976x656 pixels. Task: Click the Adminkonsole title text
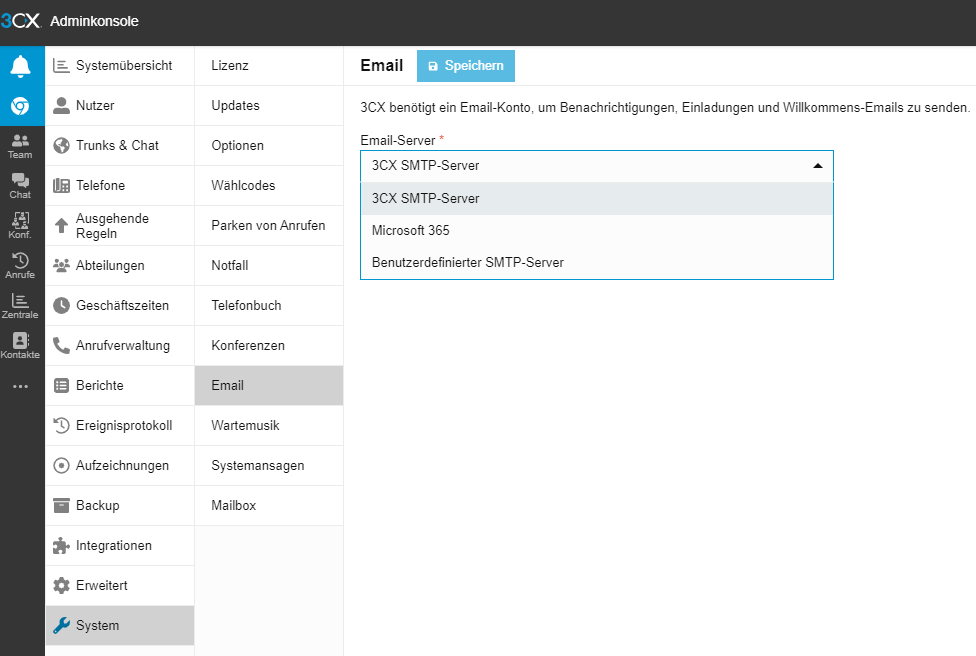click(94, 21)
